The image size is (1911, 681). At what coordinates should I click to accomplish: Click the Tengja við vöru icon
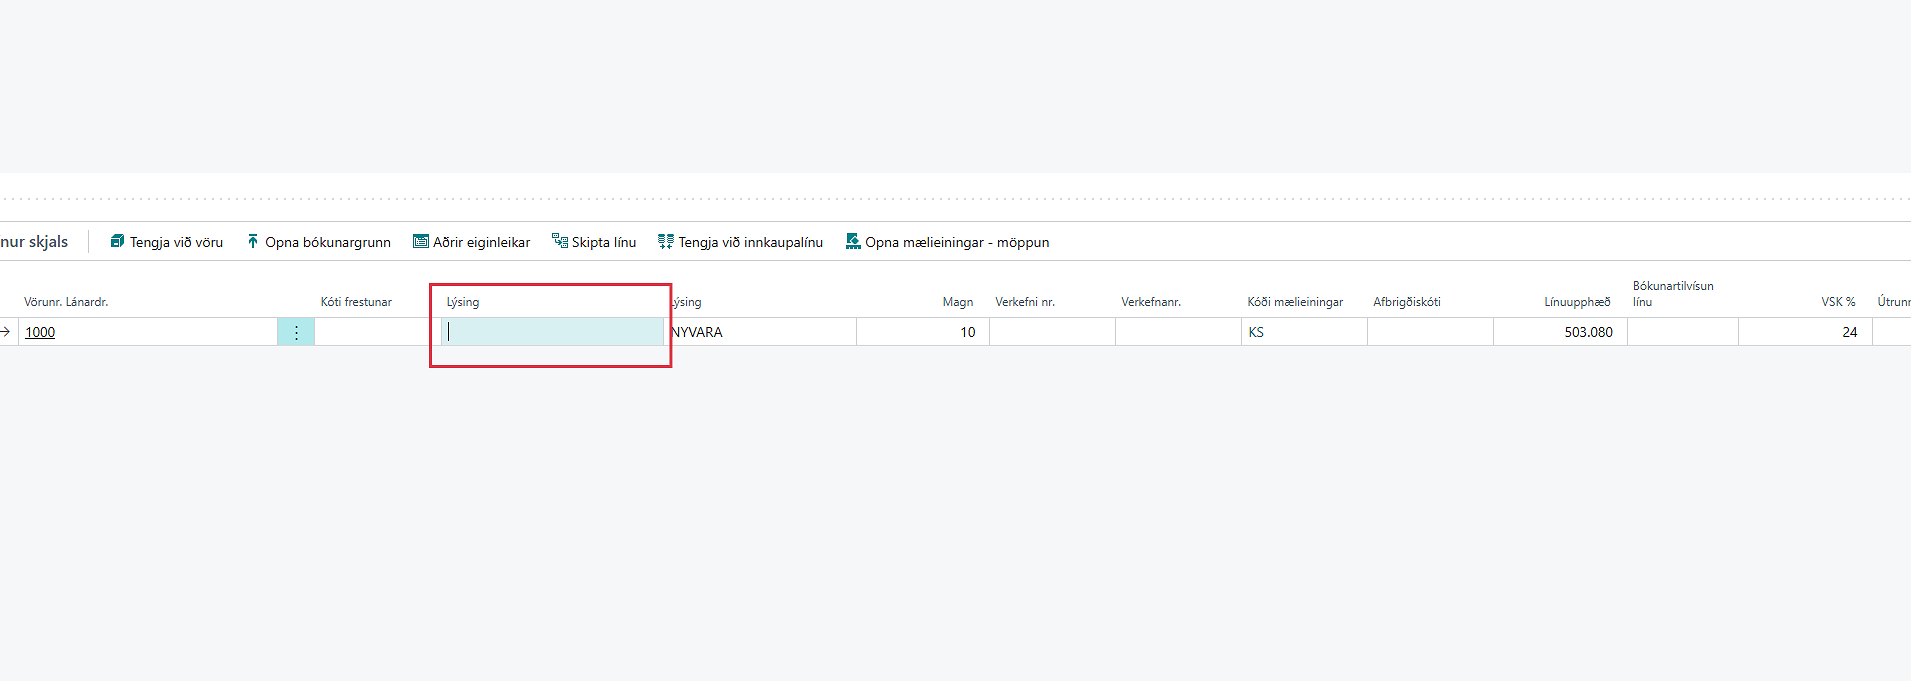(117, 242)
